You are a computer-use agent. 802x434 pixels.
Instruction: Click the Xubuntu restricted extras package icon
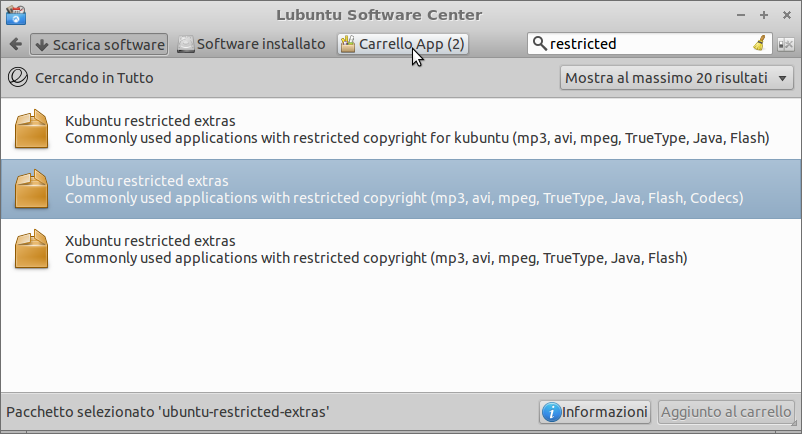point(32,248)
